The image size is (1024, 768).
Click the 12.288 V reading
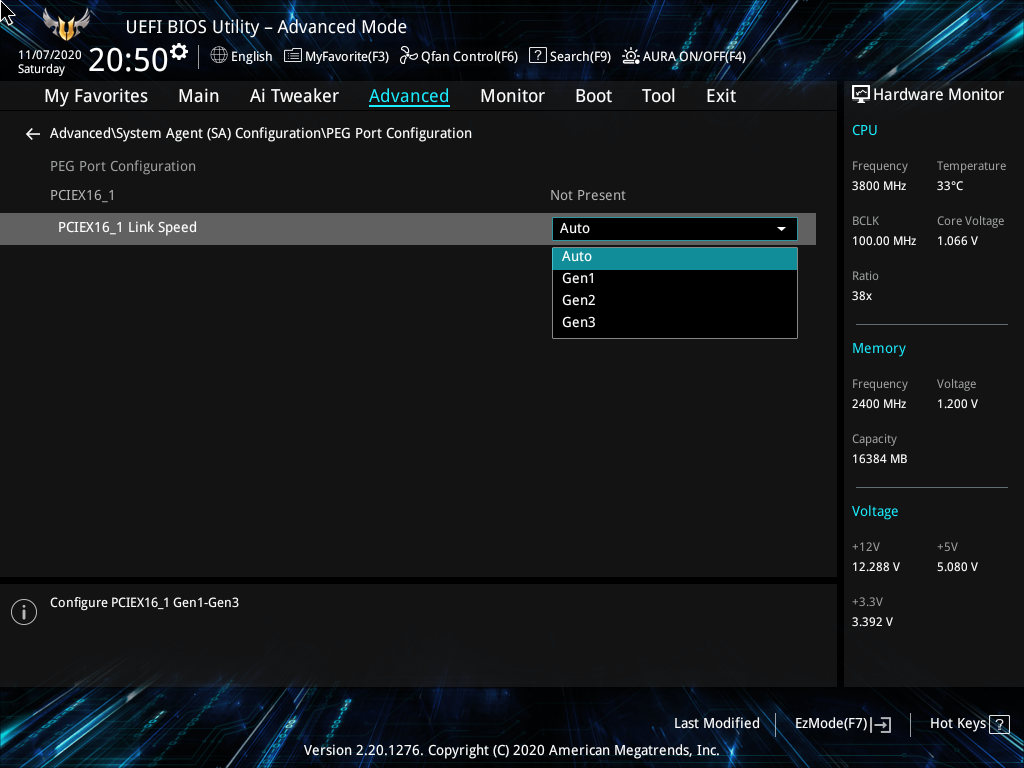click(876, 567)
